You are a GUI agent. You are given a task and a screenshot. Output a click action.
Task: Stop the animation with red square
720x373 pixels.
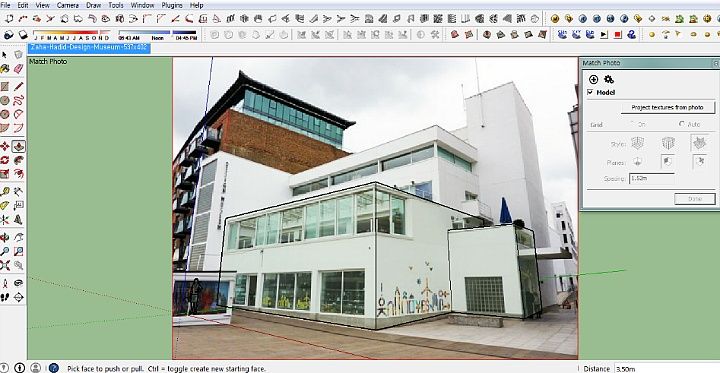pyautogui.click(x=618, y=34)
